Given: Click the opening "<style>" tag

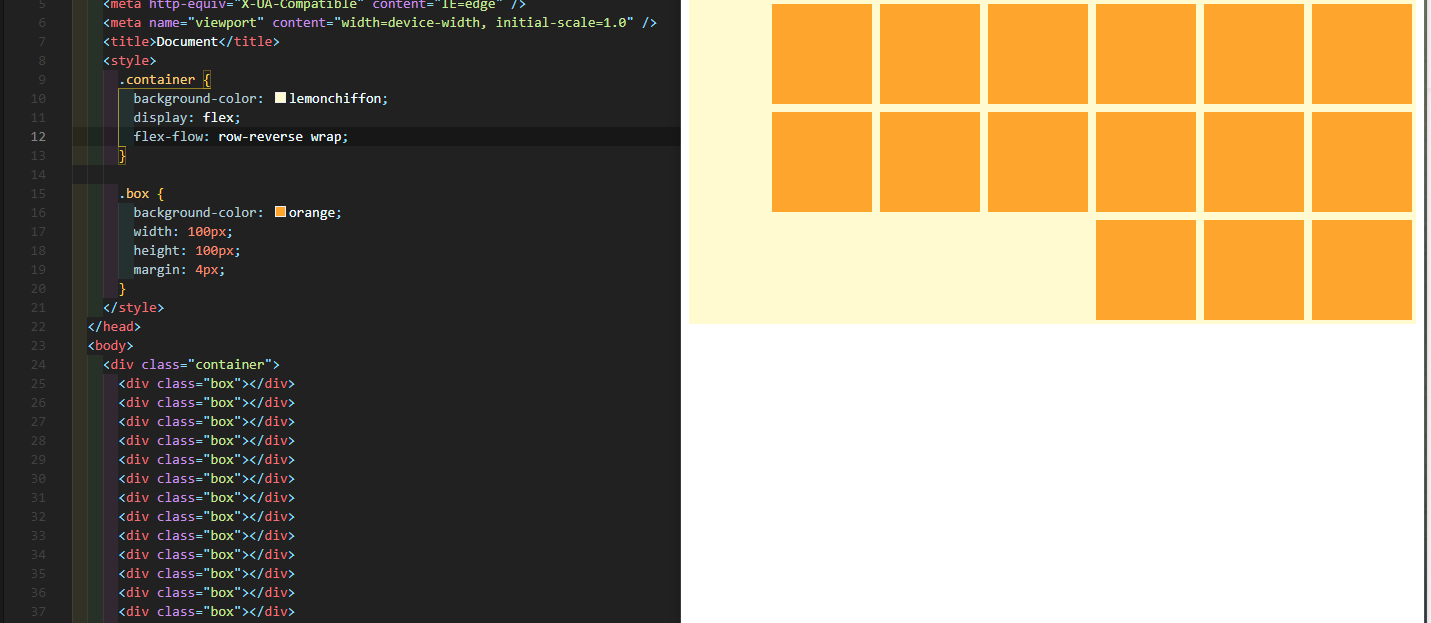Looking at the screenshot, I should [x=129, y=60].
